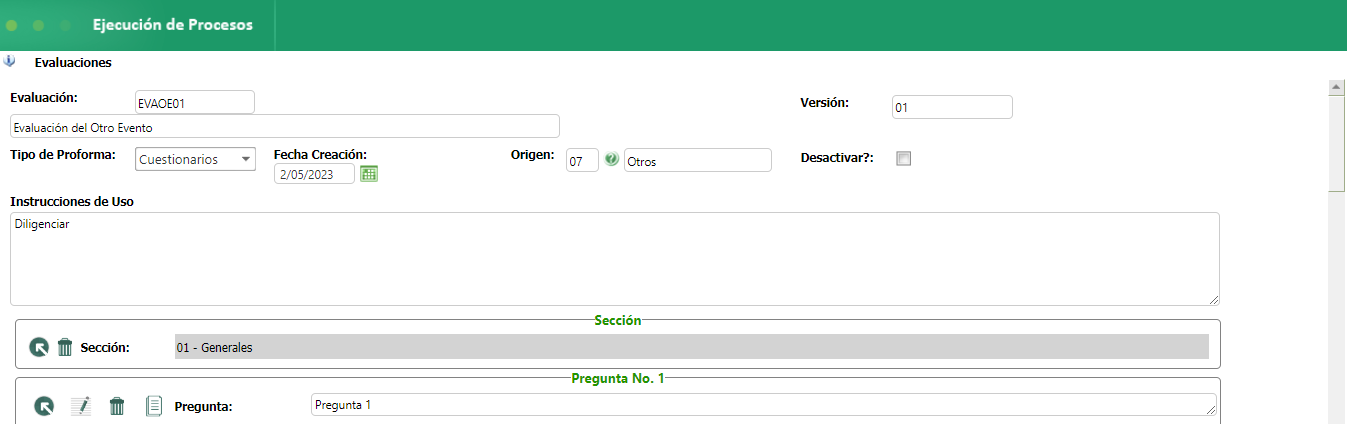Viewport: 1347px width, 424px height.
Task: Click the Ejecución de Procesos tab
Action: [x=172, y=25]
